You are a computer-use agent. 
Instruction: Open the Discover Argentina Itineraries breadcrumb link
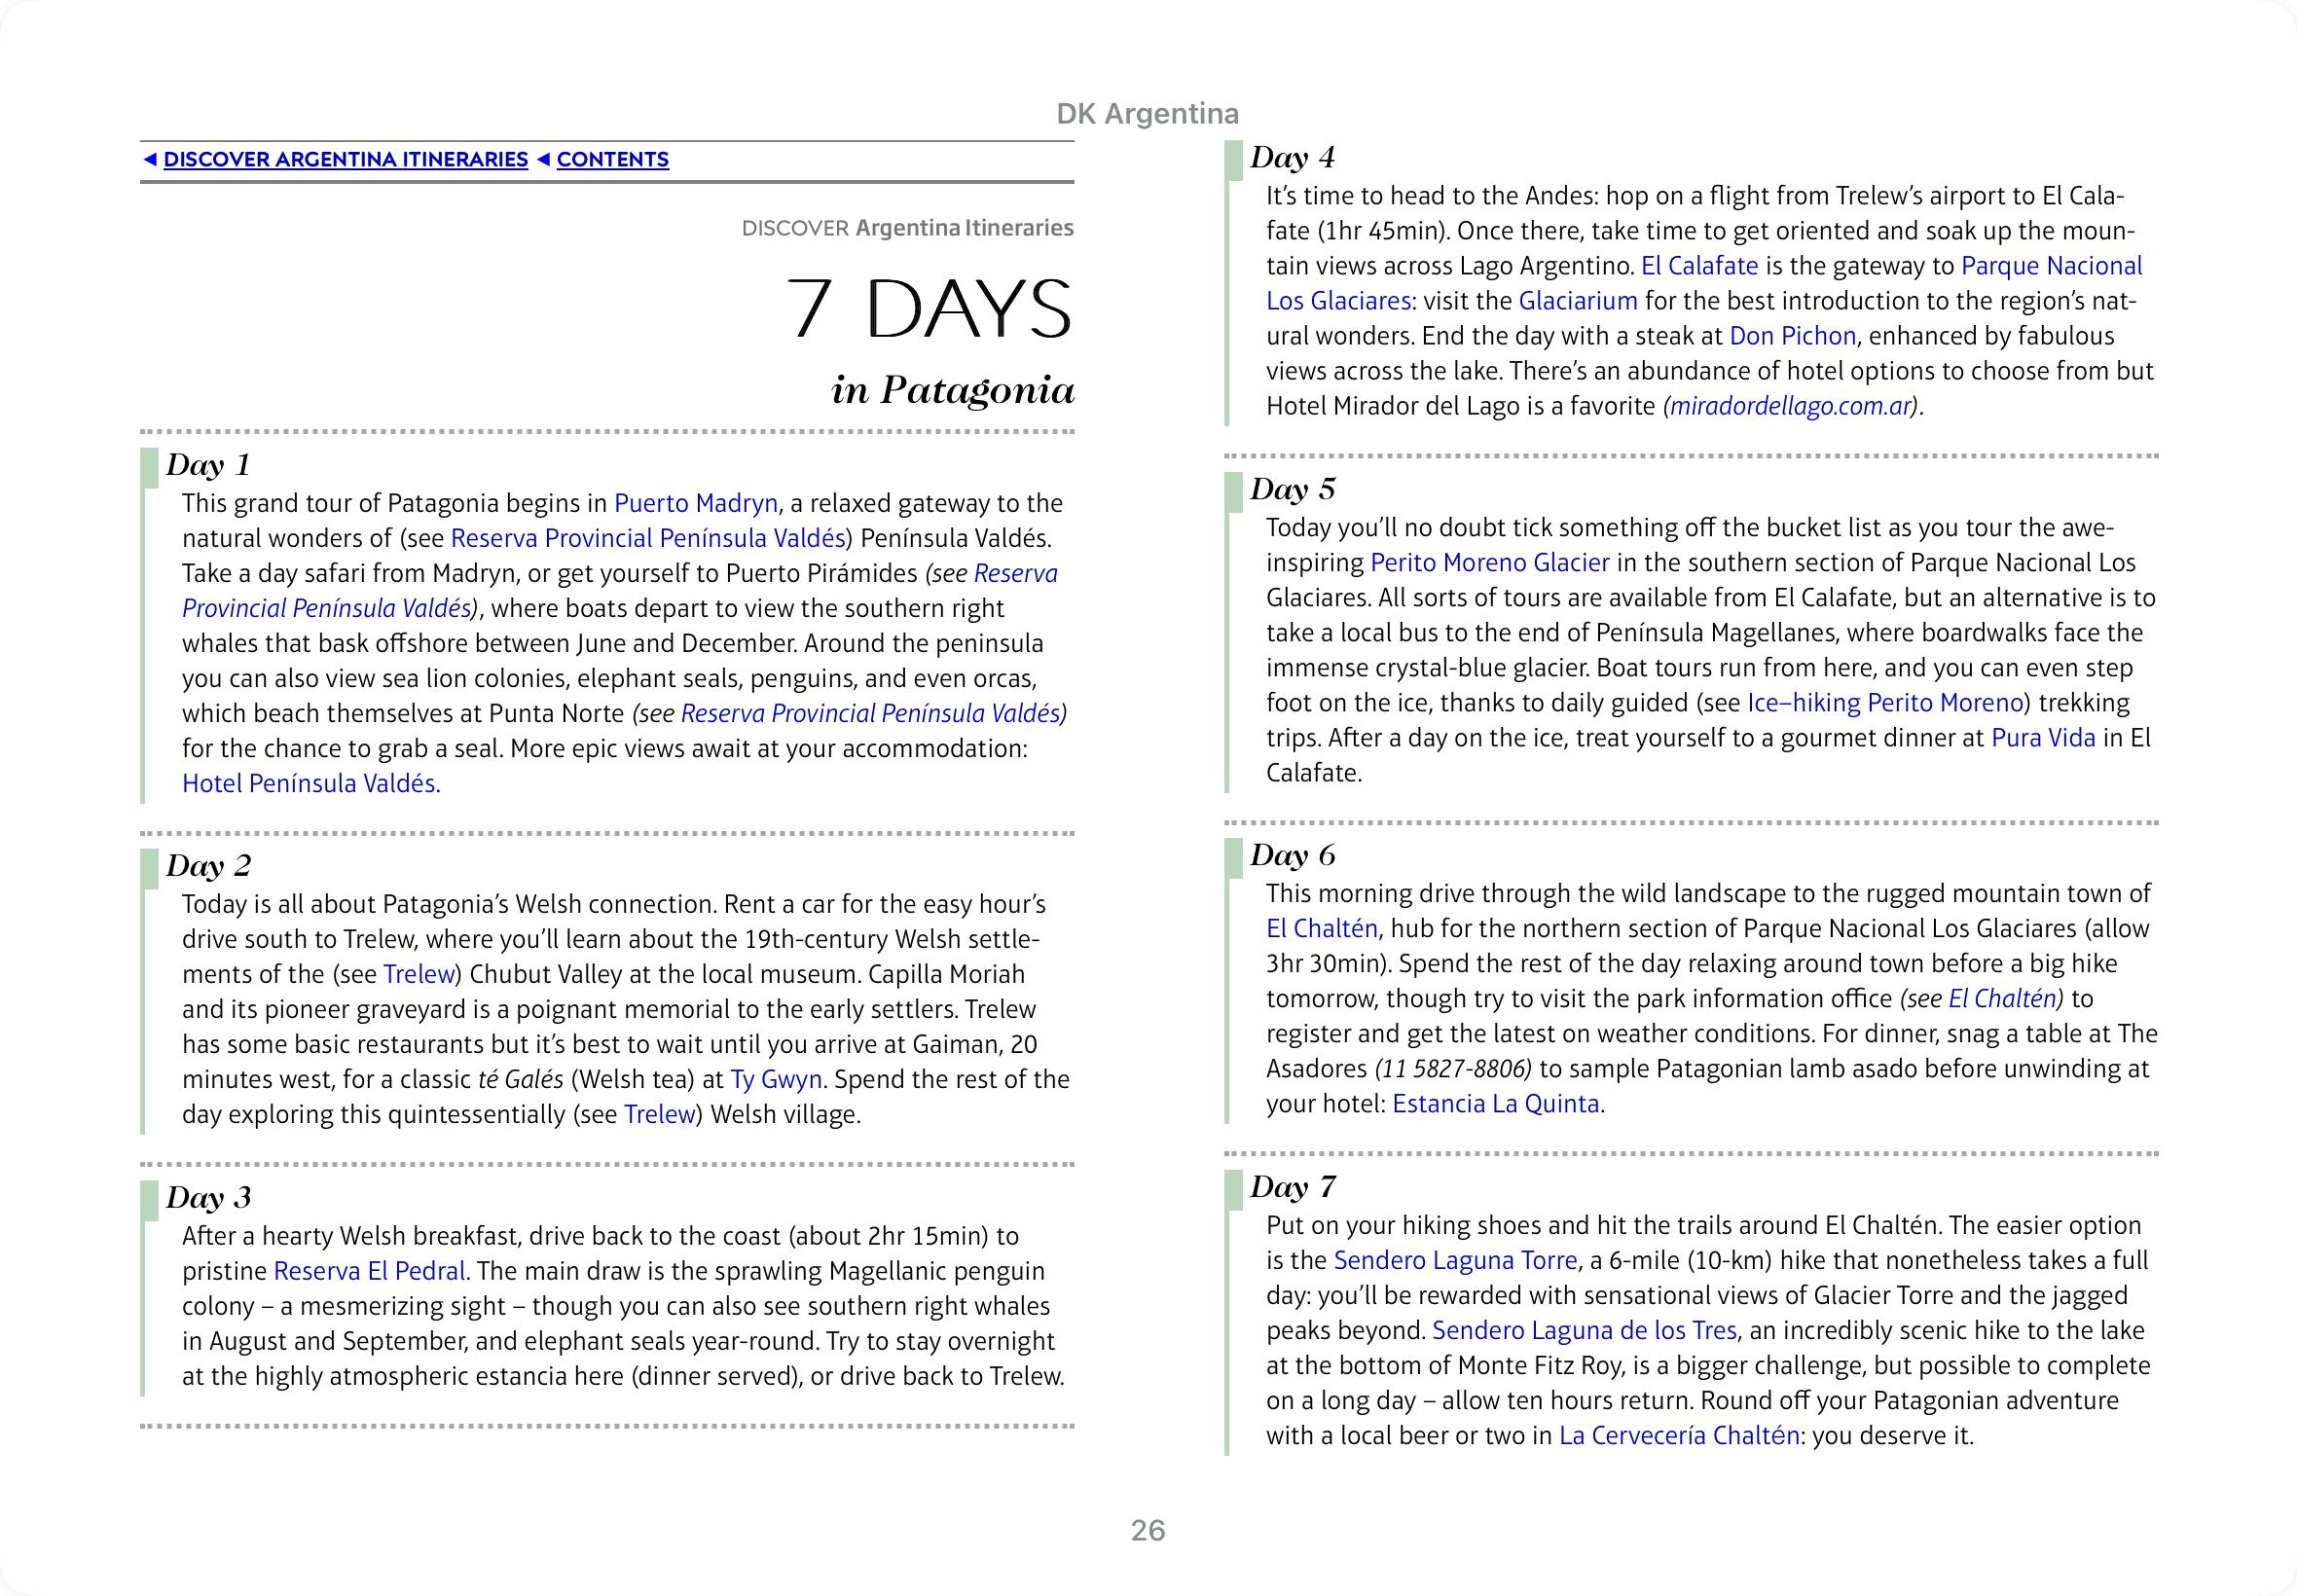click(x=345, y=160)
